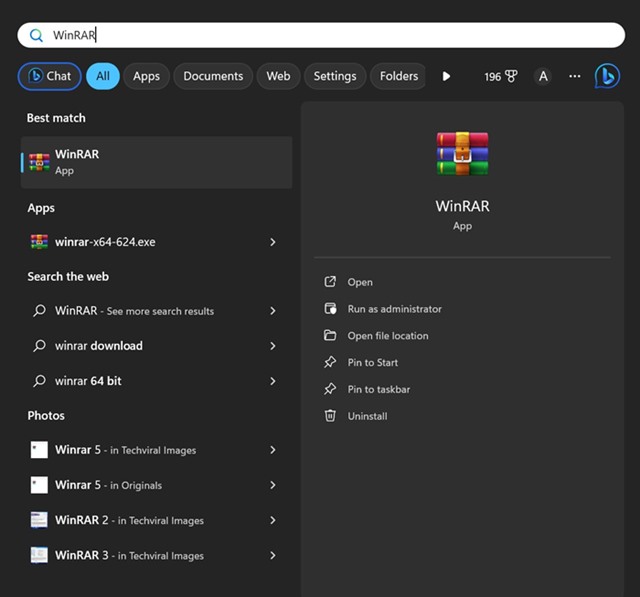The image size is (640, 597).
Task: Switch to the Folders filter tab
Action: 398,76
